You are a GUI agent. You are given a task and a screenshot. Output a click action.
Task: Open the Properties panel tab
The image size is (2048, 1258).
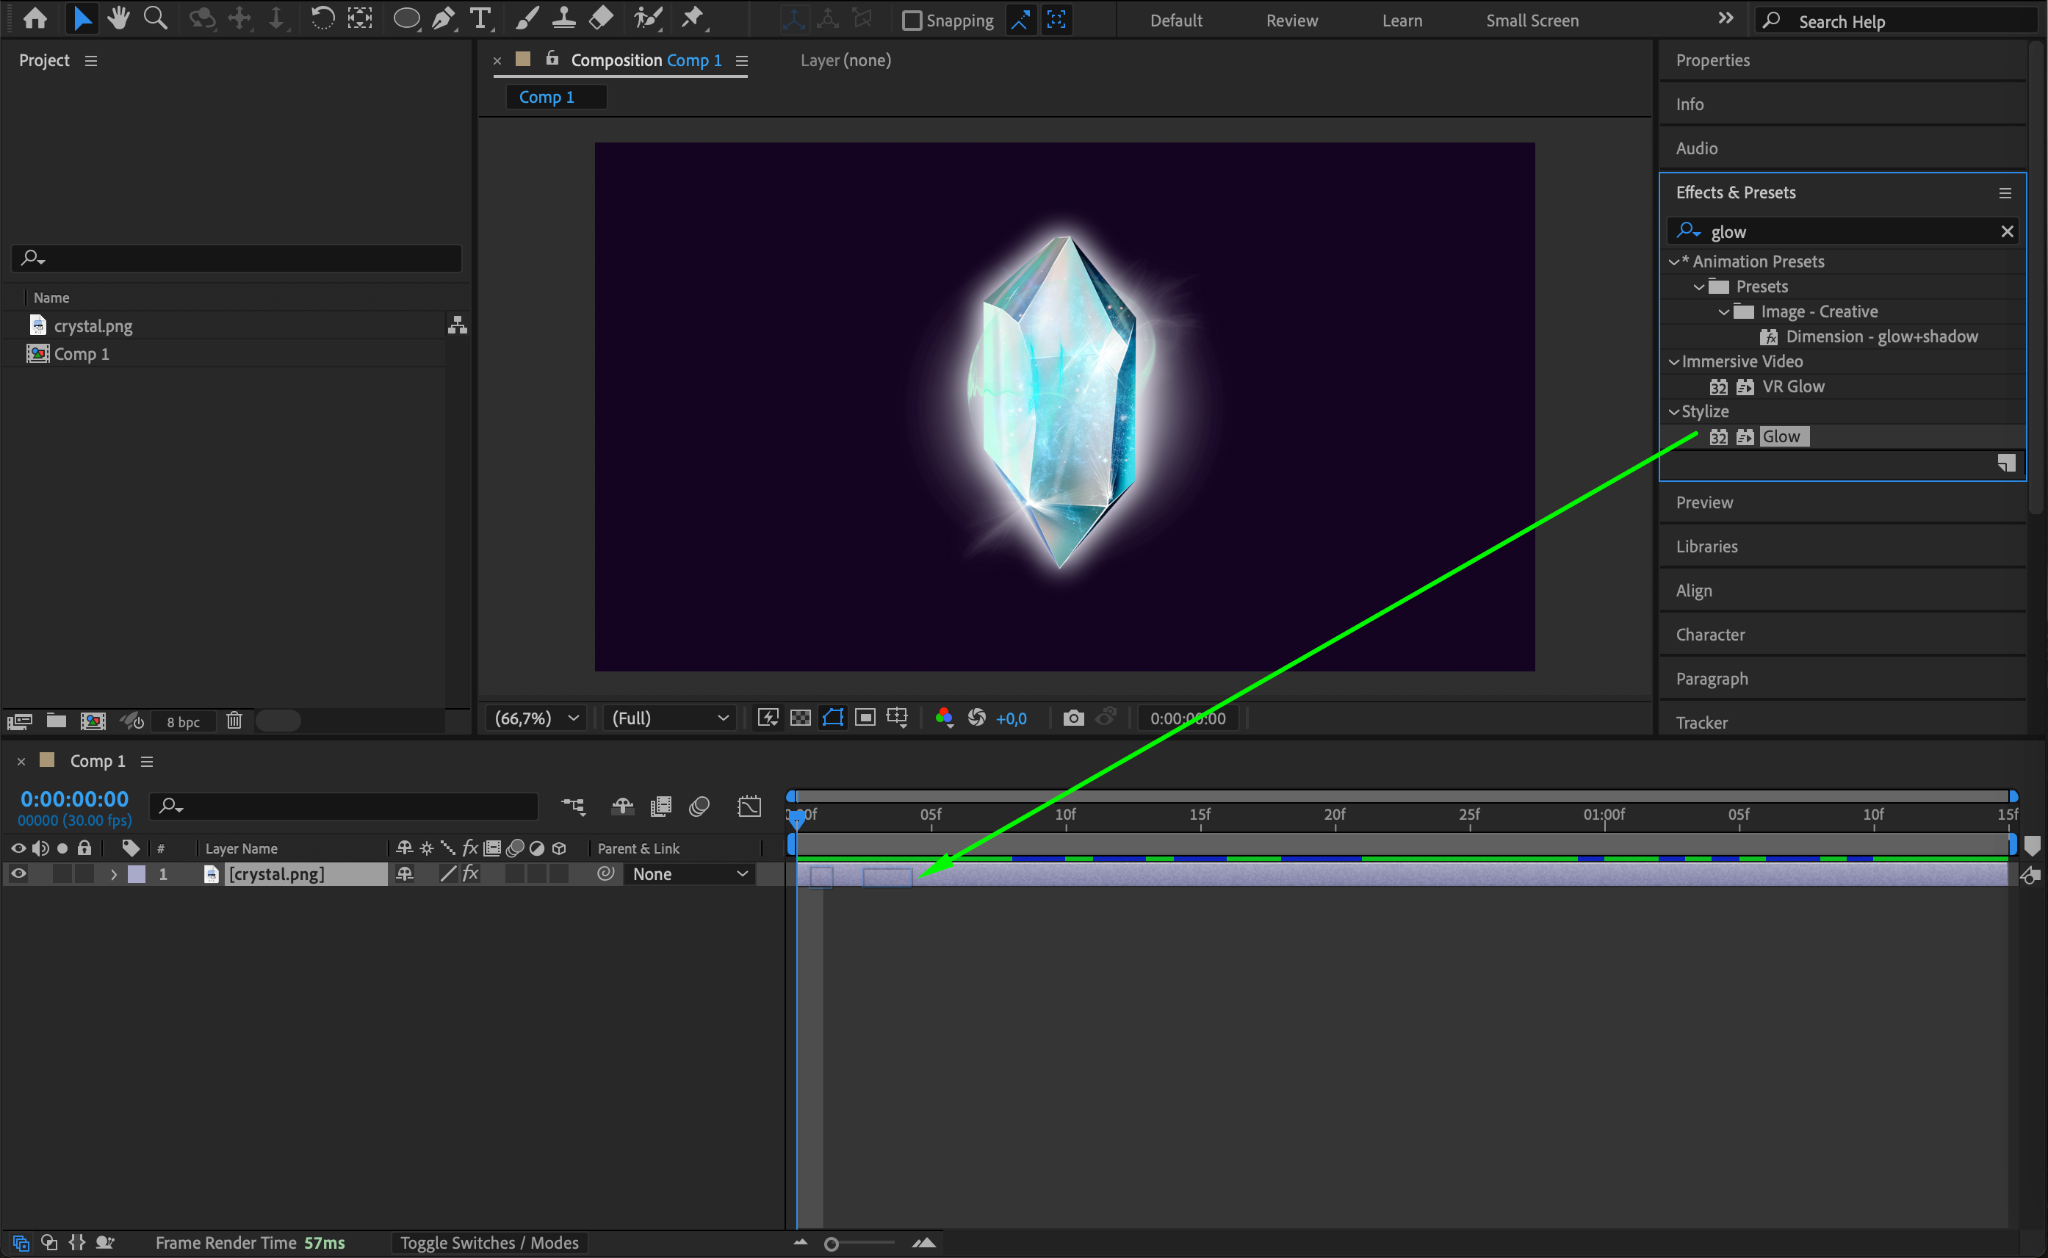1712,60
